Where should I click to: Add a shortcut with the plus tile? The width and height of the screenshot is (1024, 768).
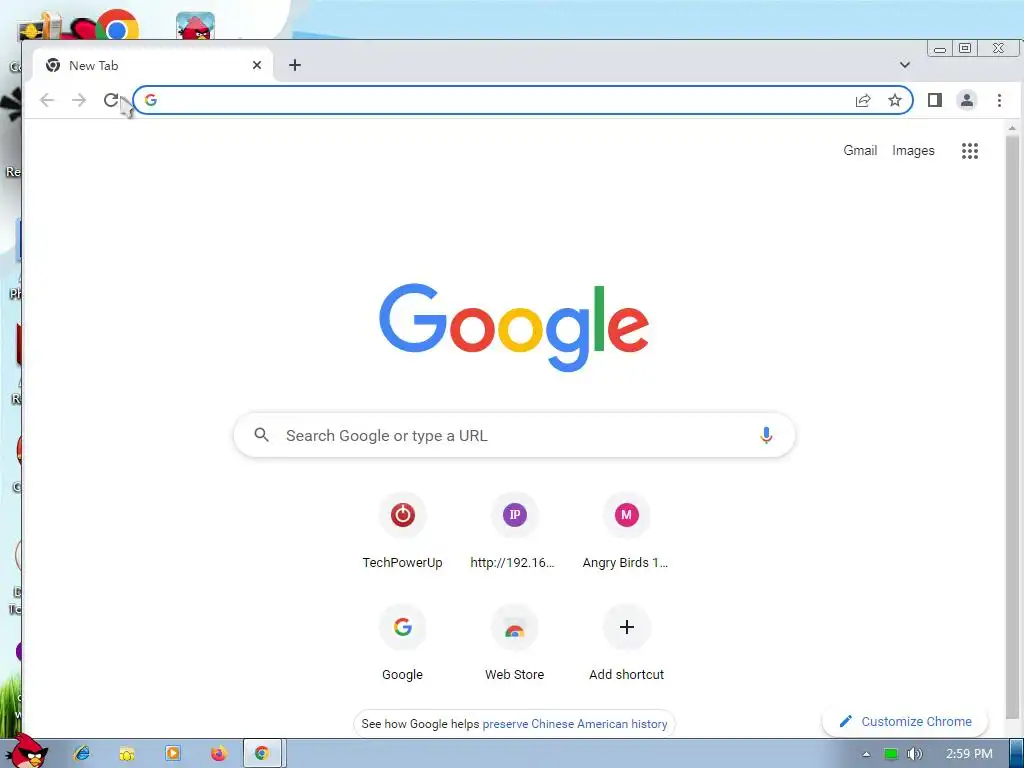click(626, 643)
